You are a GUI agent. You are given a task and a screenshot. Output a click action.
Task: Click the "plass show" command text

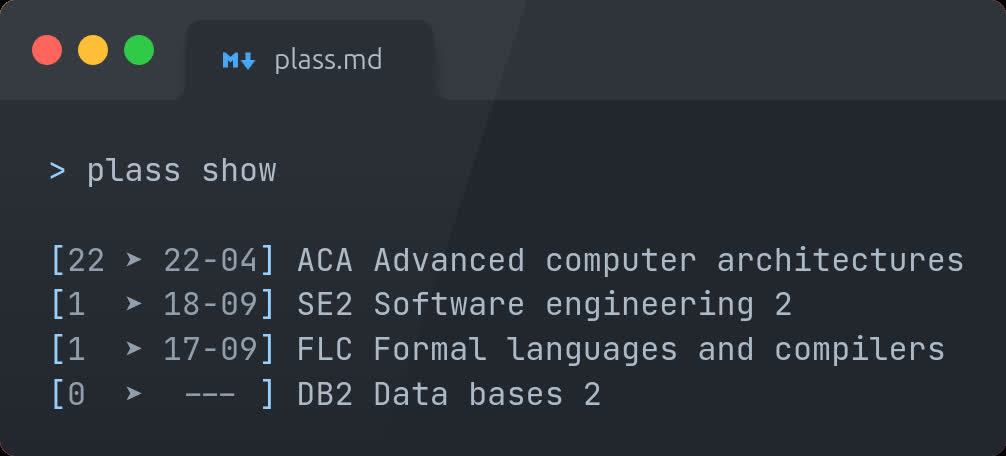click(181, 171)
